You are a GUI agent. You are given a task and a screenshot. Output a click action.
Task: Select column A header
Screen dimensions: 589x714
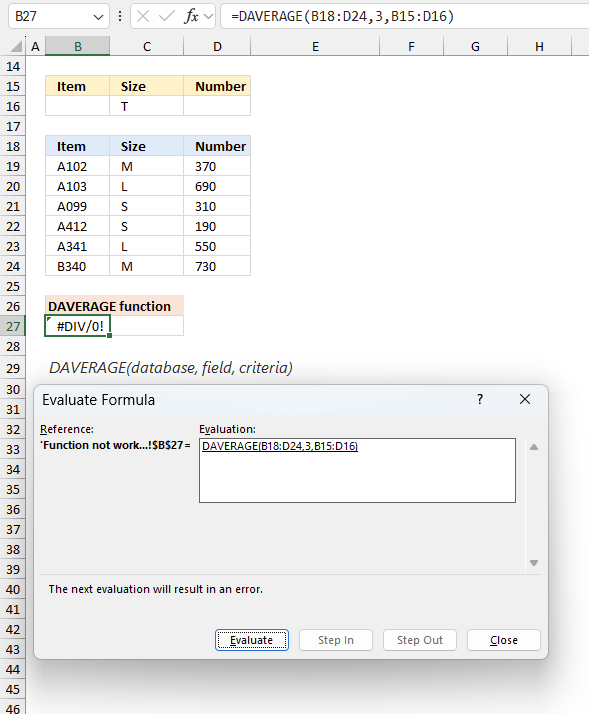coord(35,46)
